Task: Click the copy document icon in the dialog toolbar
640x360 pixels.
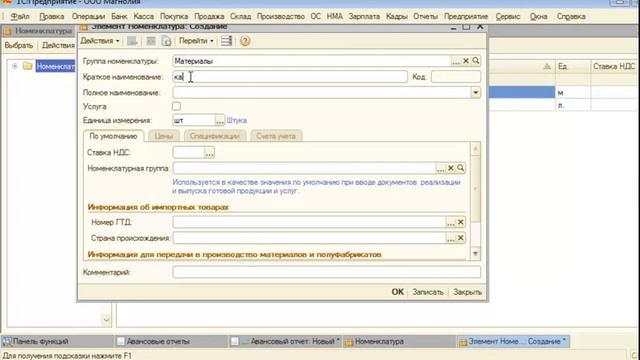Action: 166,41
